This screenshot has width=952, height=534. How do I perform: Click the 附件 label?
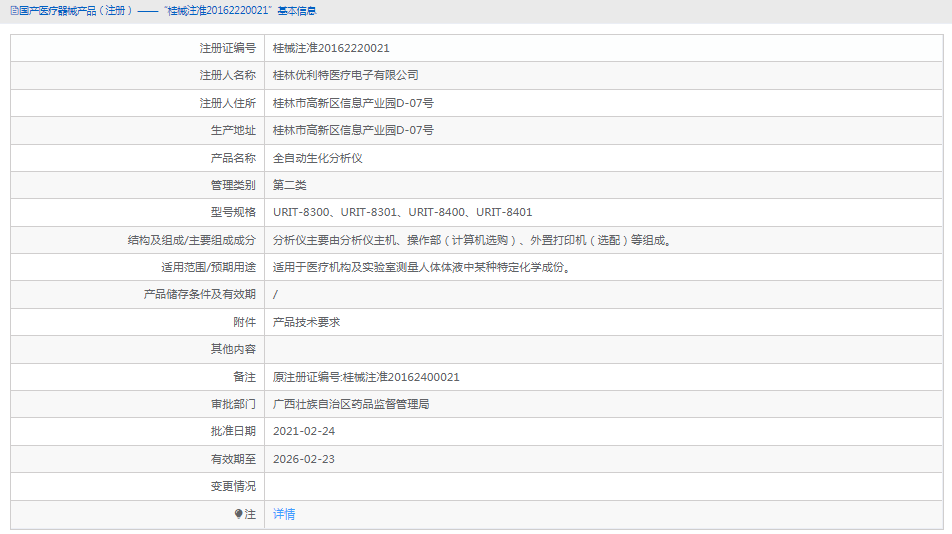click(x=245, y=322)
